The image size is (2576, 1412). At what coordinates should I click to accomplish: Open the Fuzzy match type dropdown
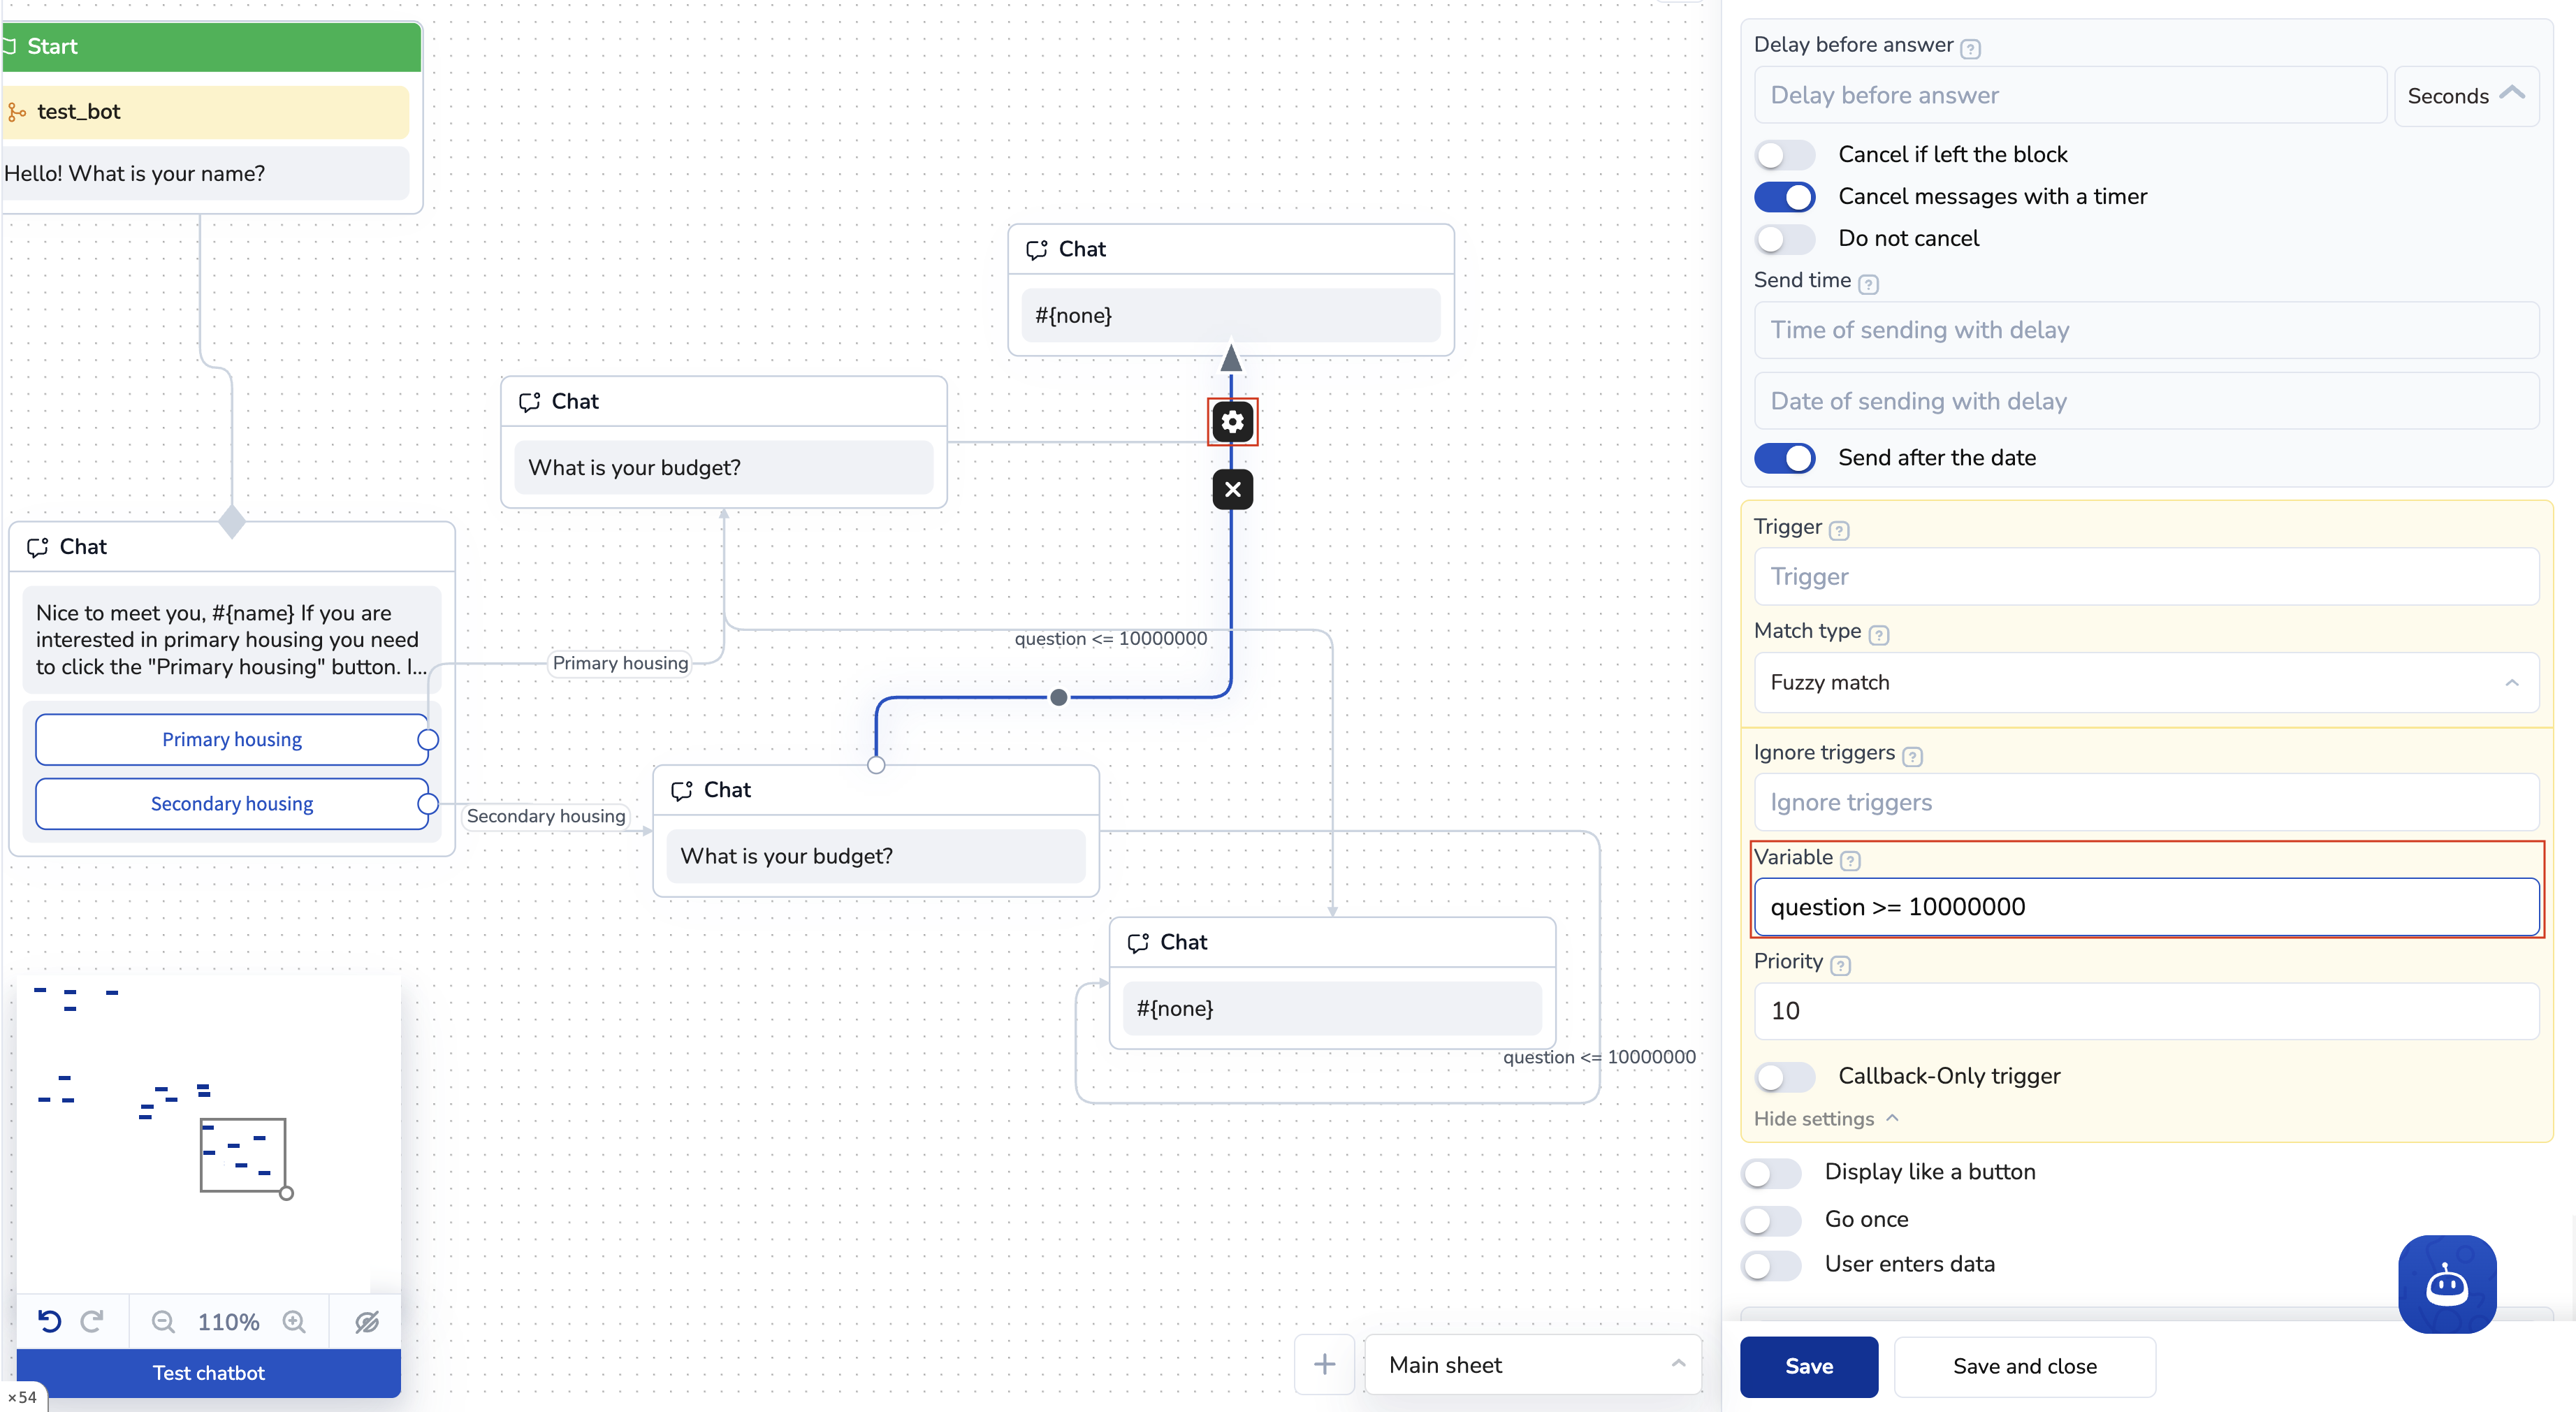2146,683
